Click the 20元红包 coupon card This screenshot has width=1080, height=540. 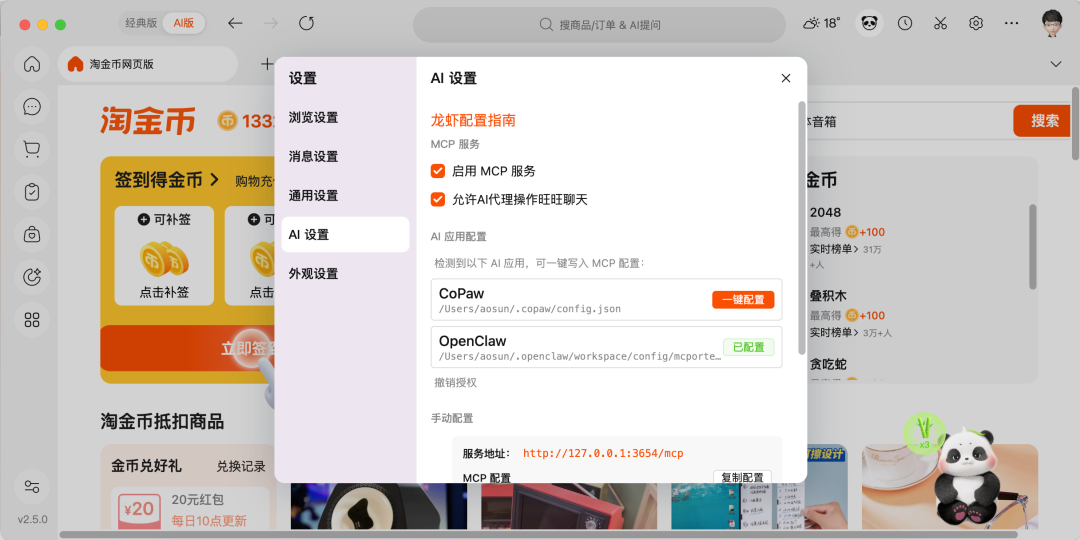190,510
